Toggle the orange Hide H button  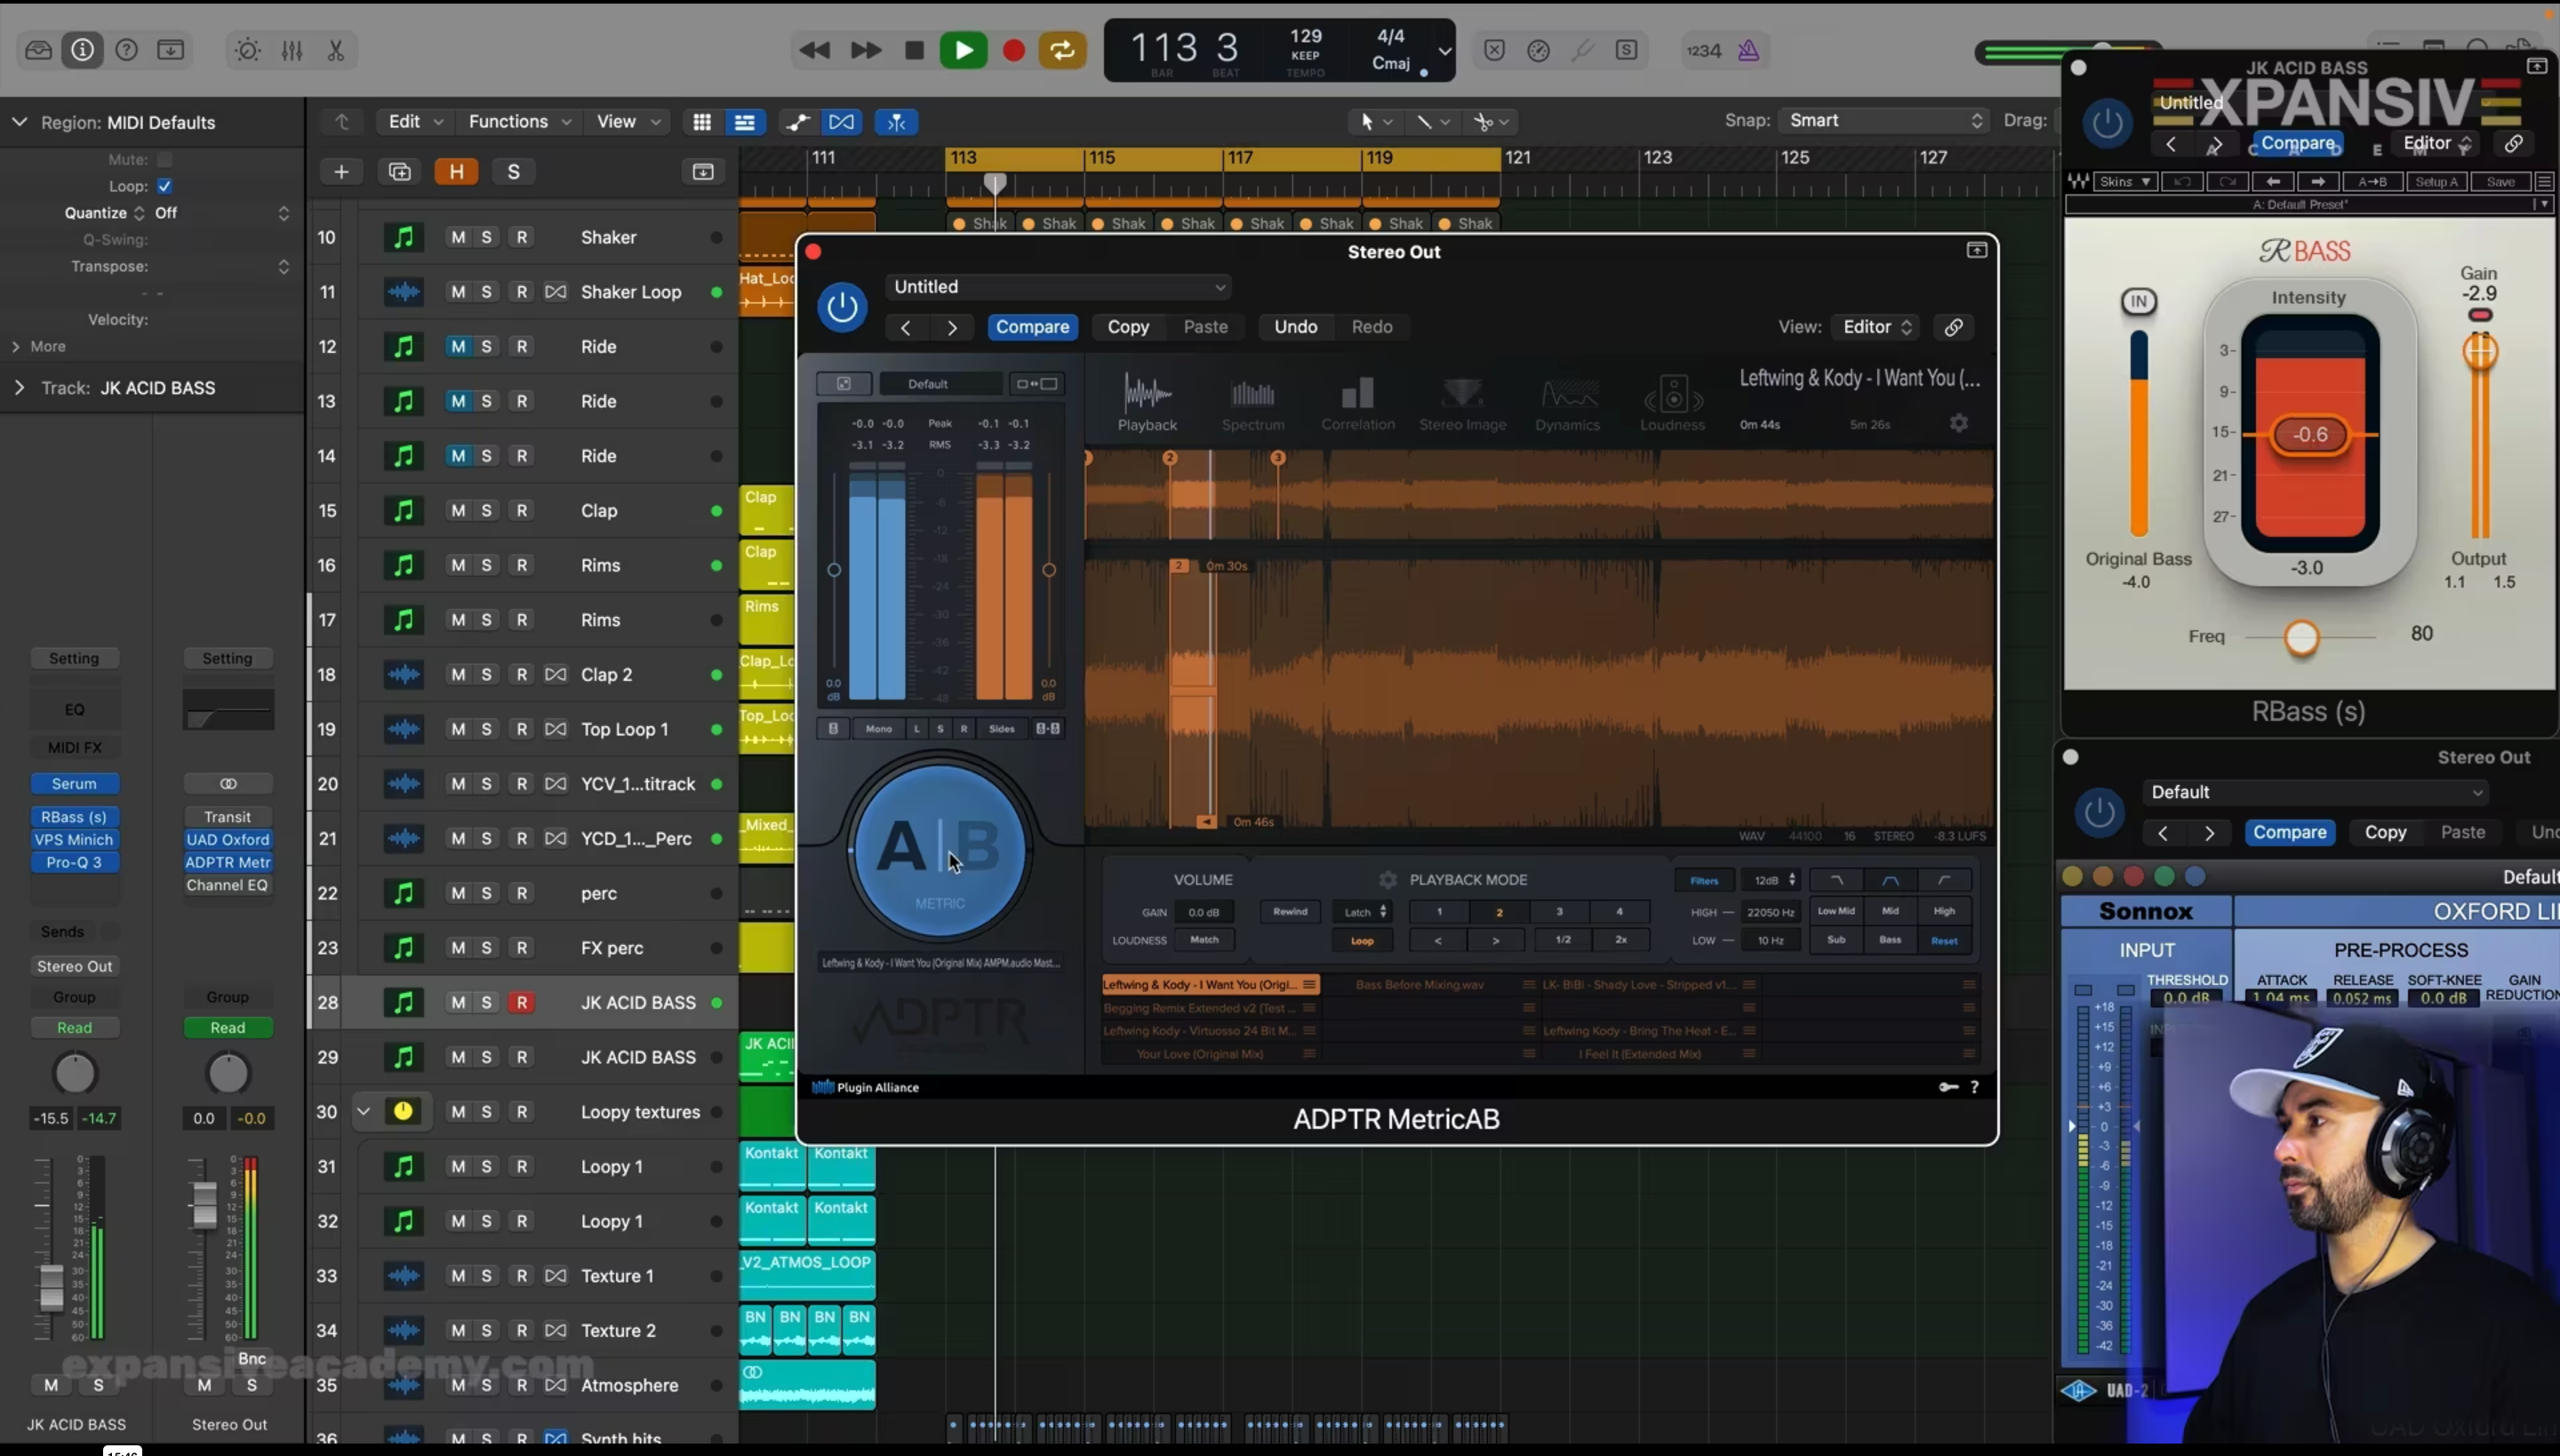tap(456, 172)
